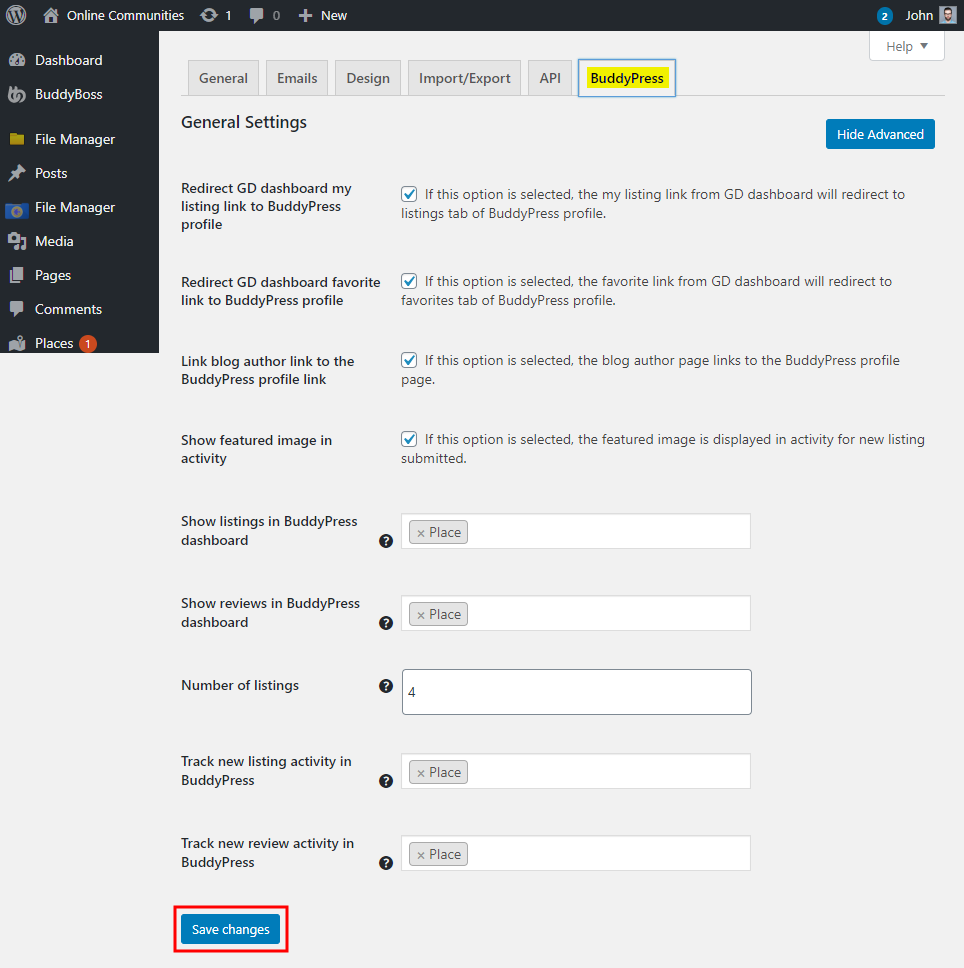Screen dimensions: 964x968
Task: Switch to the Emails tab
Action: (296, 77)
